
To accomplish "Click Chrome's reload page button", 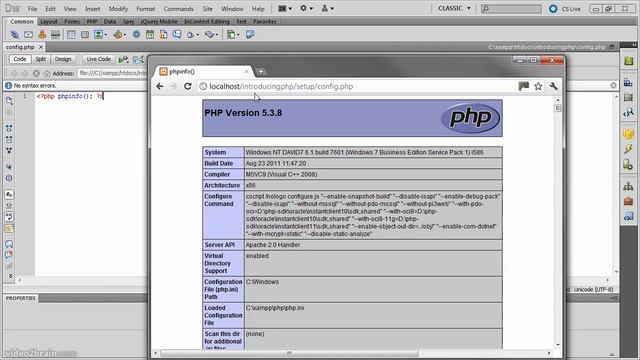I will coord(187,86).
